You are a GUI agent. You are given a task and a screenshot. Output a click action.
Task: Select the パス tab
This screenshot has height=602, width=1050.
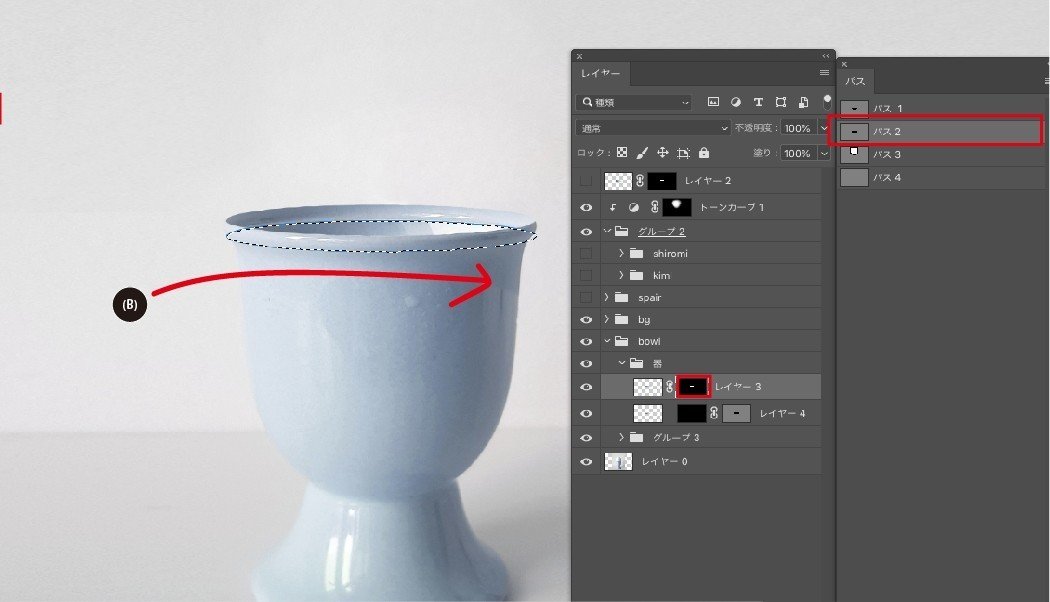855,81
